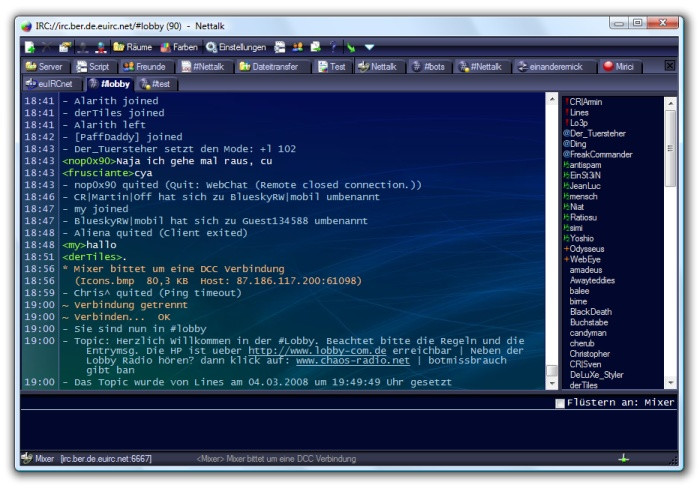Viewport: 700px width, 488px height.
Task: Open the Farben color settings
Action: pyautogui.click(x=179, y=47)
